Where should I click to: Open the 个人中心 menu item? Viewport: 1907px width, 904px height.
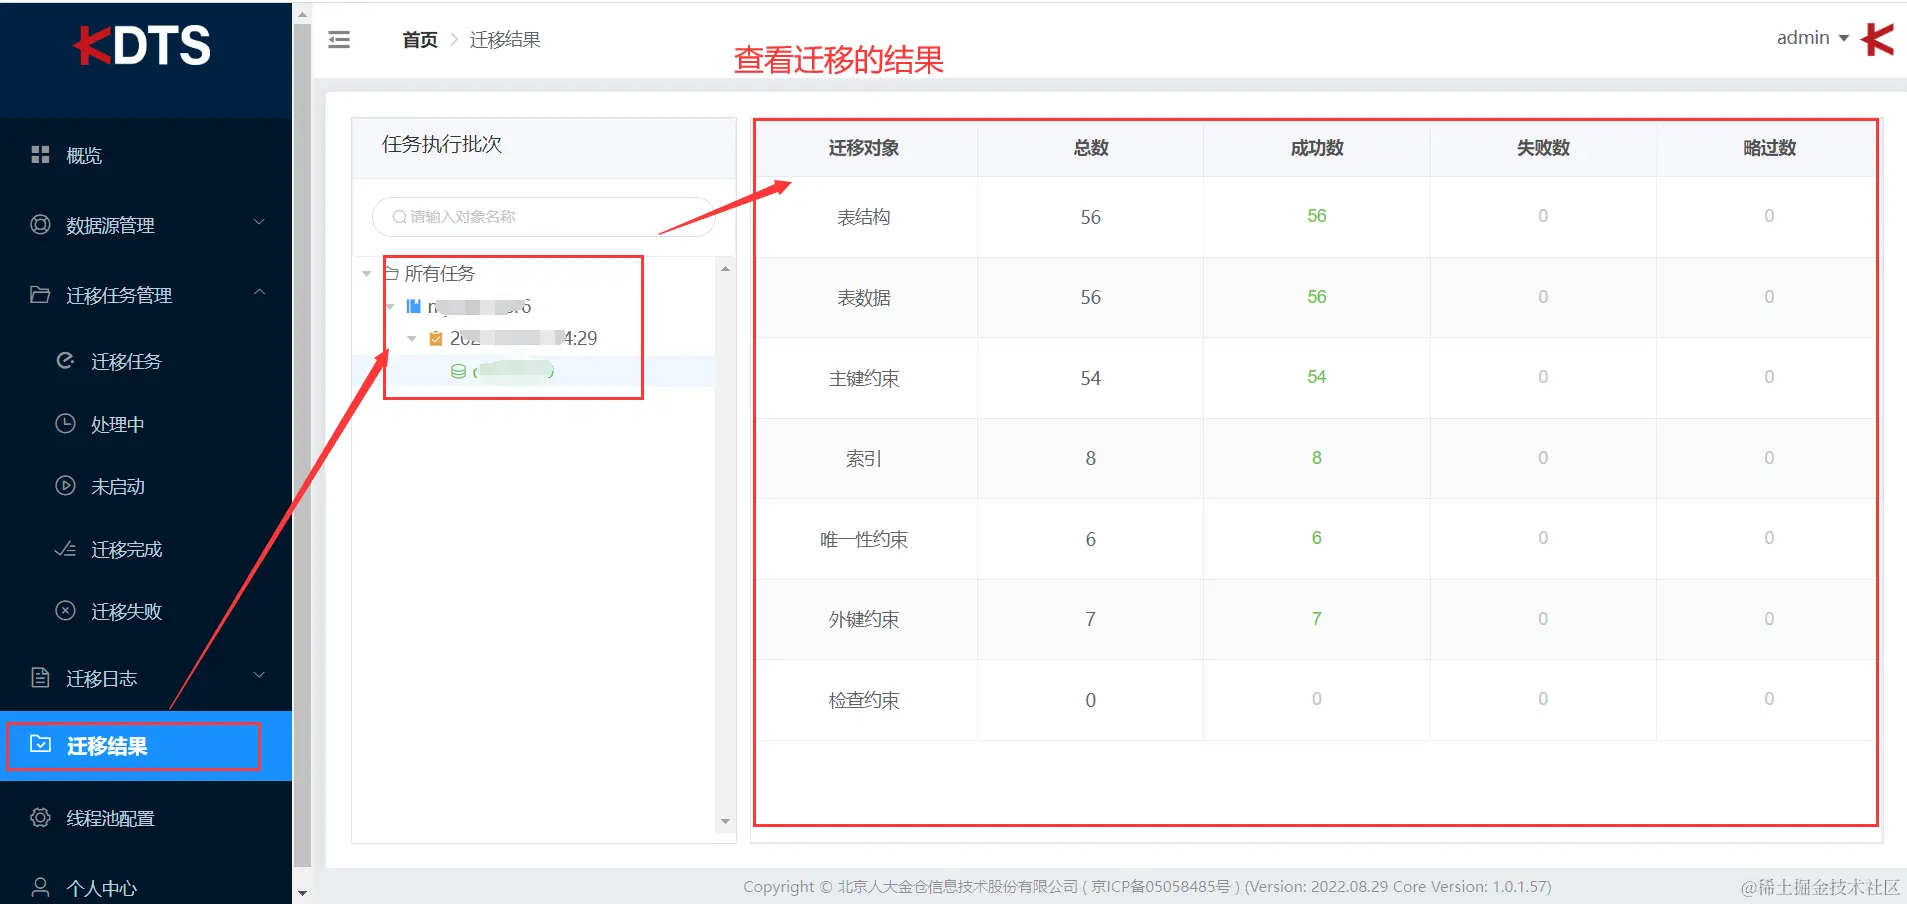tap(146, 887)
